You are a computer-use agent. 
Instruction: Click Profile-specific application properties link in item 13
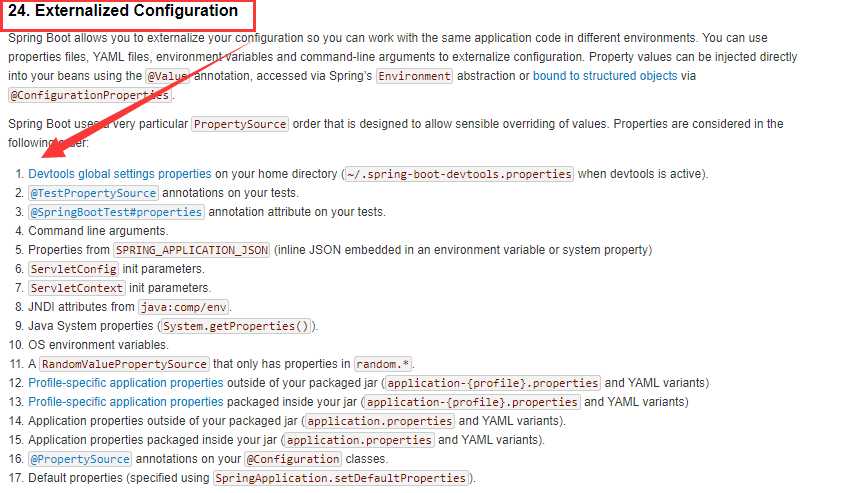[x=126, y=402]
